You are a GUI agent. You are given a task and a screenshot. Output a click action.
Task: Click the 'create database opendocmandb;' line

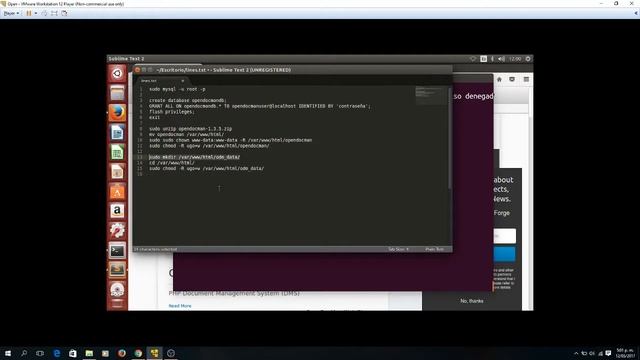(187, 100)
